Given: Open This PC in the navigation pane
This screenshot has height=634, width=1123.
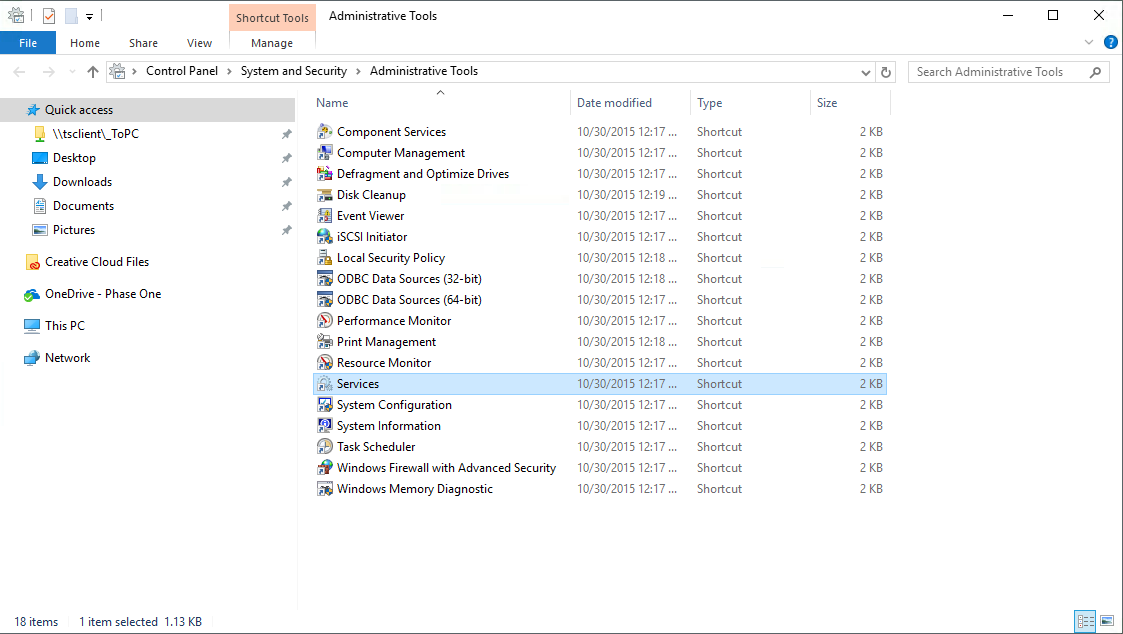Looking at the screenshot, I should tap(64, 326).
